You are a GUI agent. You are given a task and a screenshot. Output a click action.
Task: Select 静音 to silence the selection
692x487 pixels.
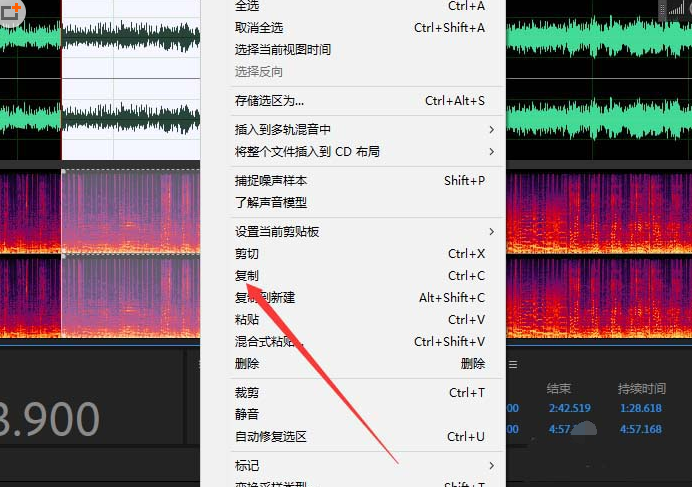tap(246, 415)
